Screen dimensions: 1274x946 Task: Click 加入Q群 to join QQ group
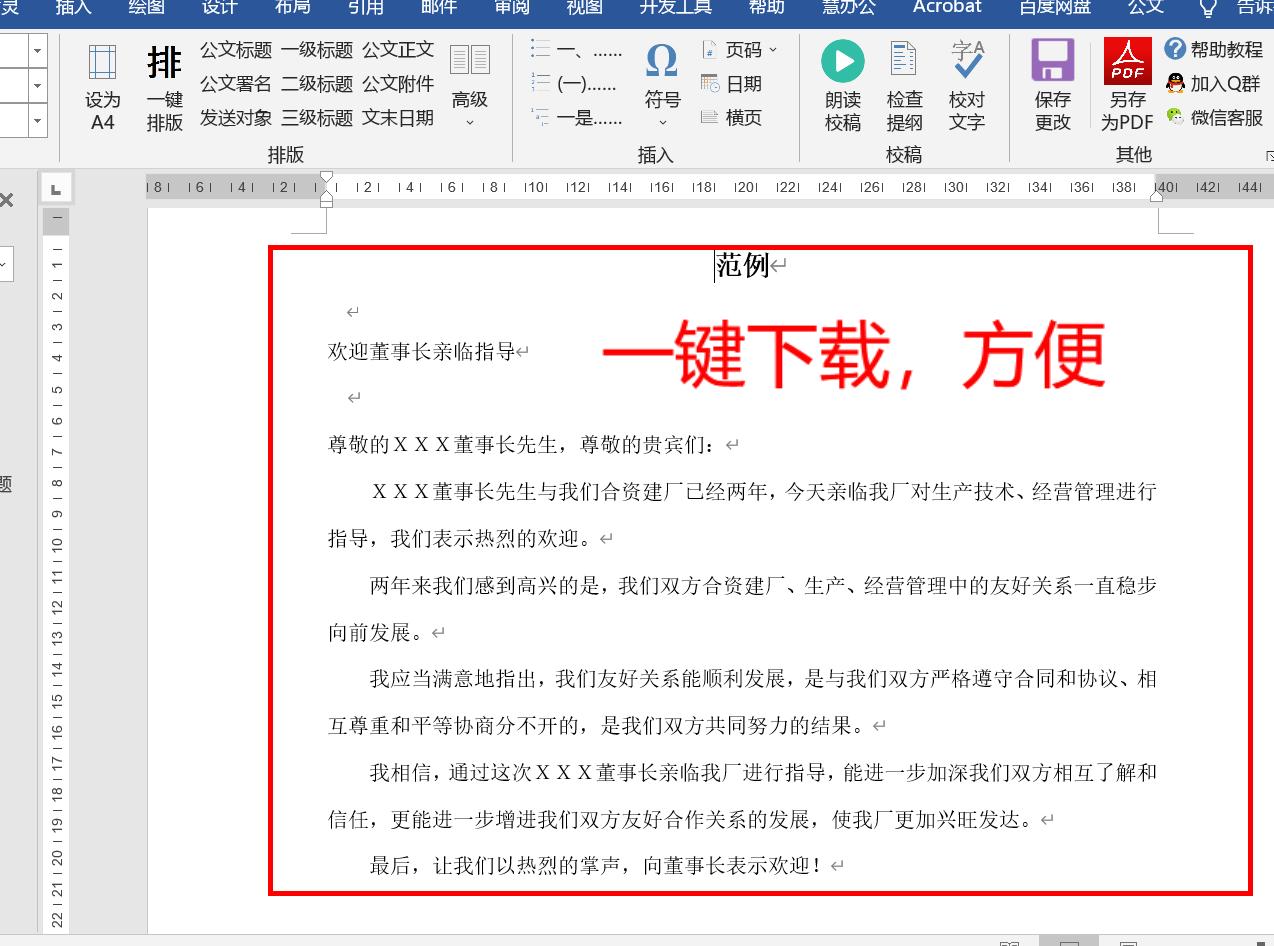tap(1213, 85)
